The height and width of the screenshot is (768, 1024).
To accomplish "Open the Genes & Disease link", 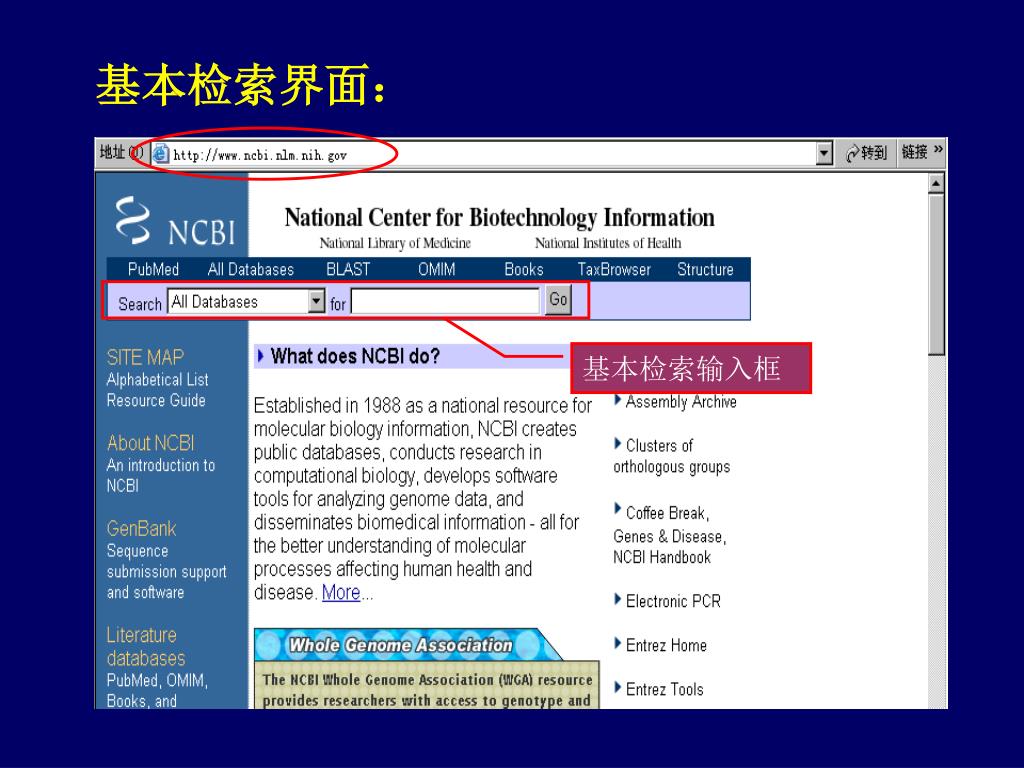I will tap(669, 536).
